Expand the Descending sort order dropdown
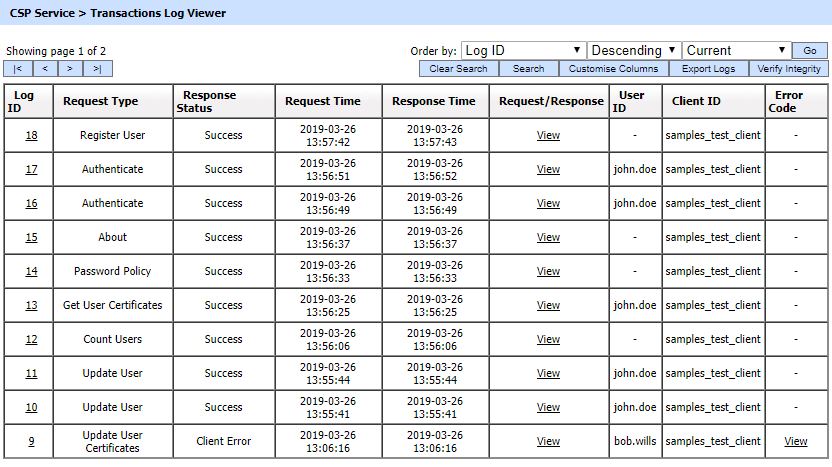832x467 pixels. pos(634,50)
